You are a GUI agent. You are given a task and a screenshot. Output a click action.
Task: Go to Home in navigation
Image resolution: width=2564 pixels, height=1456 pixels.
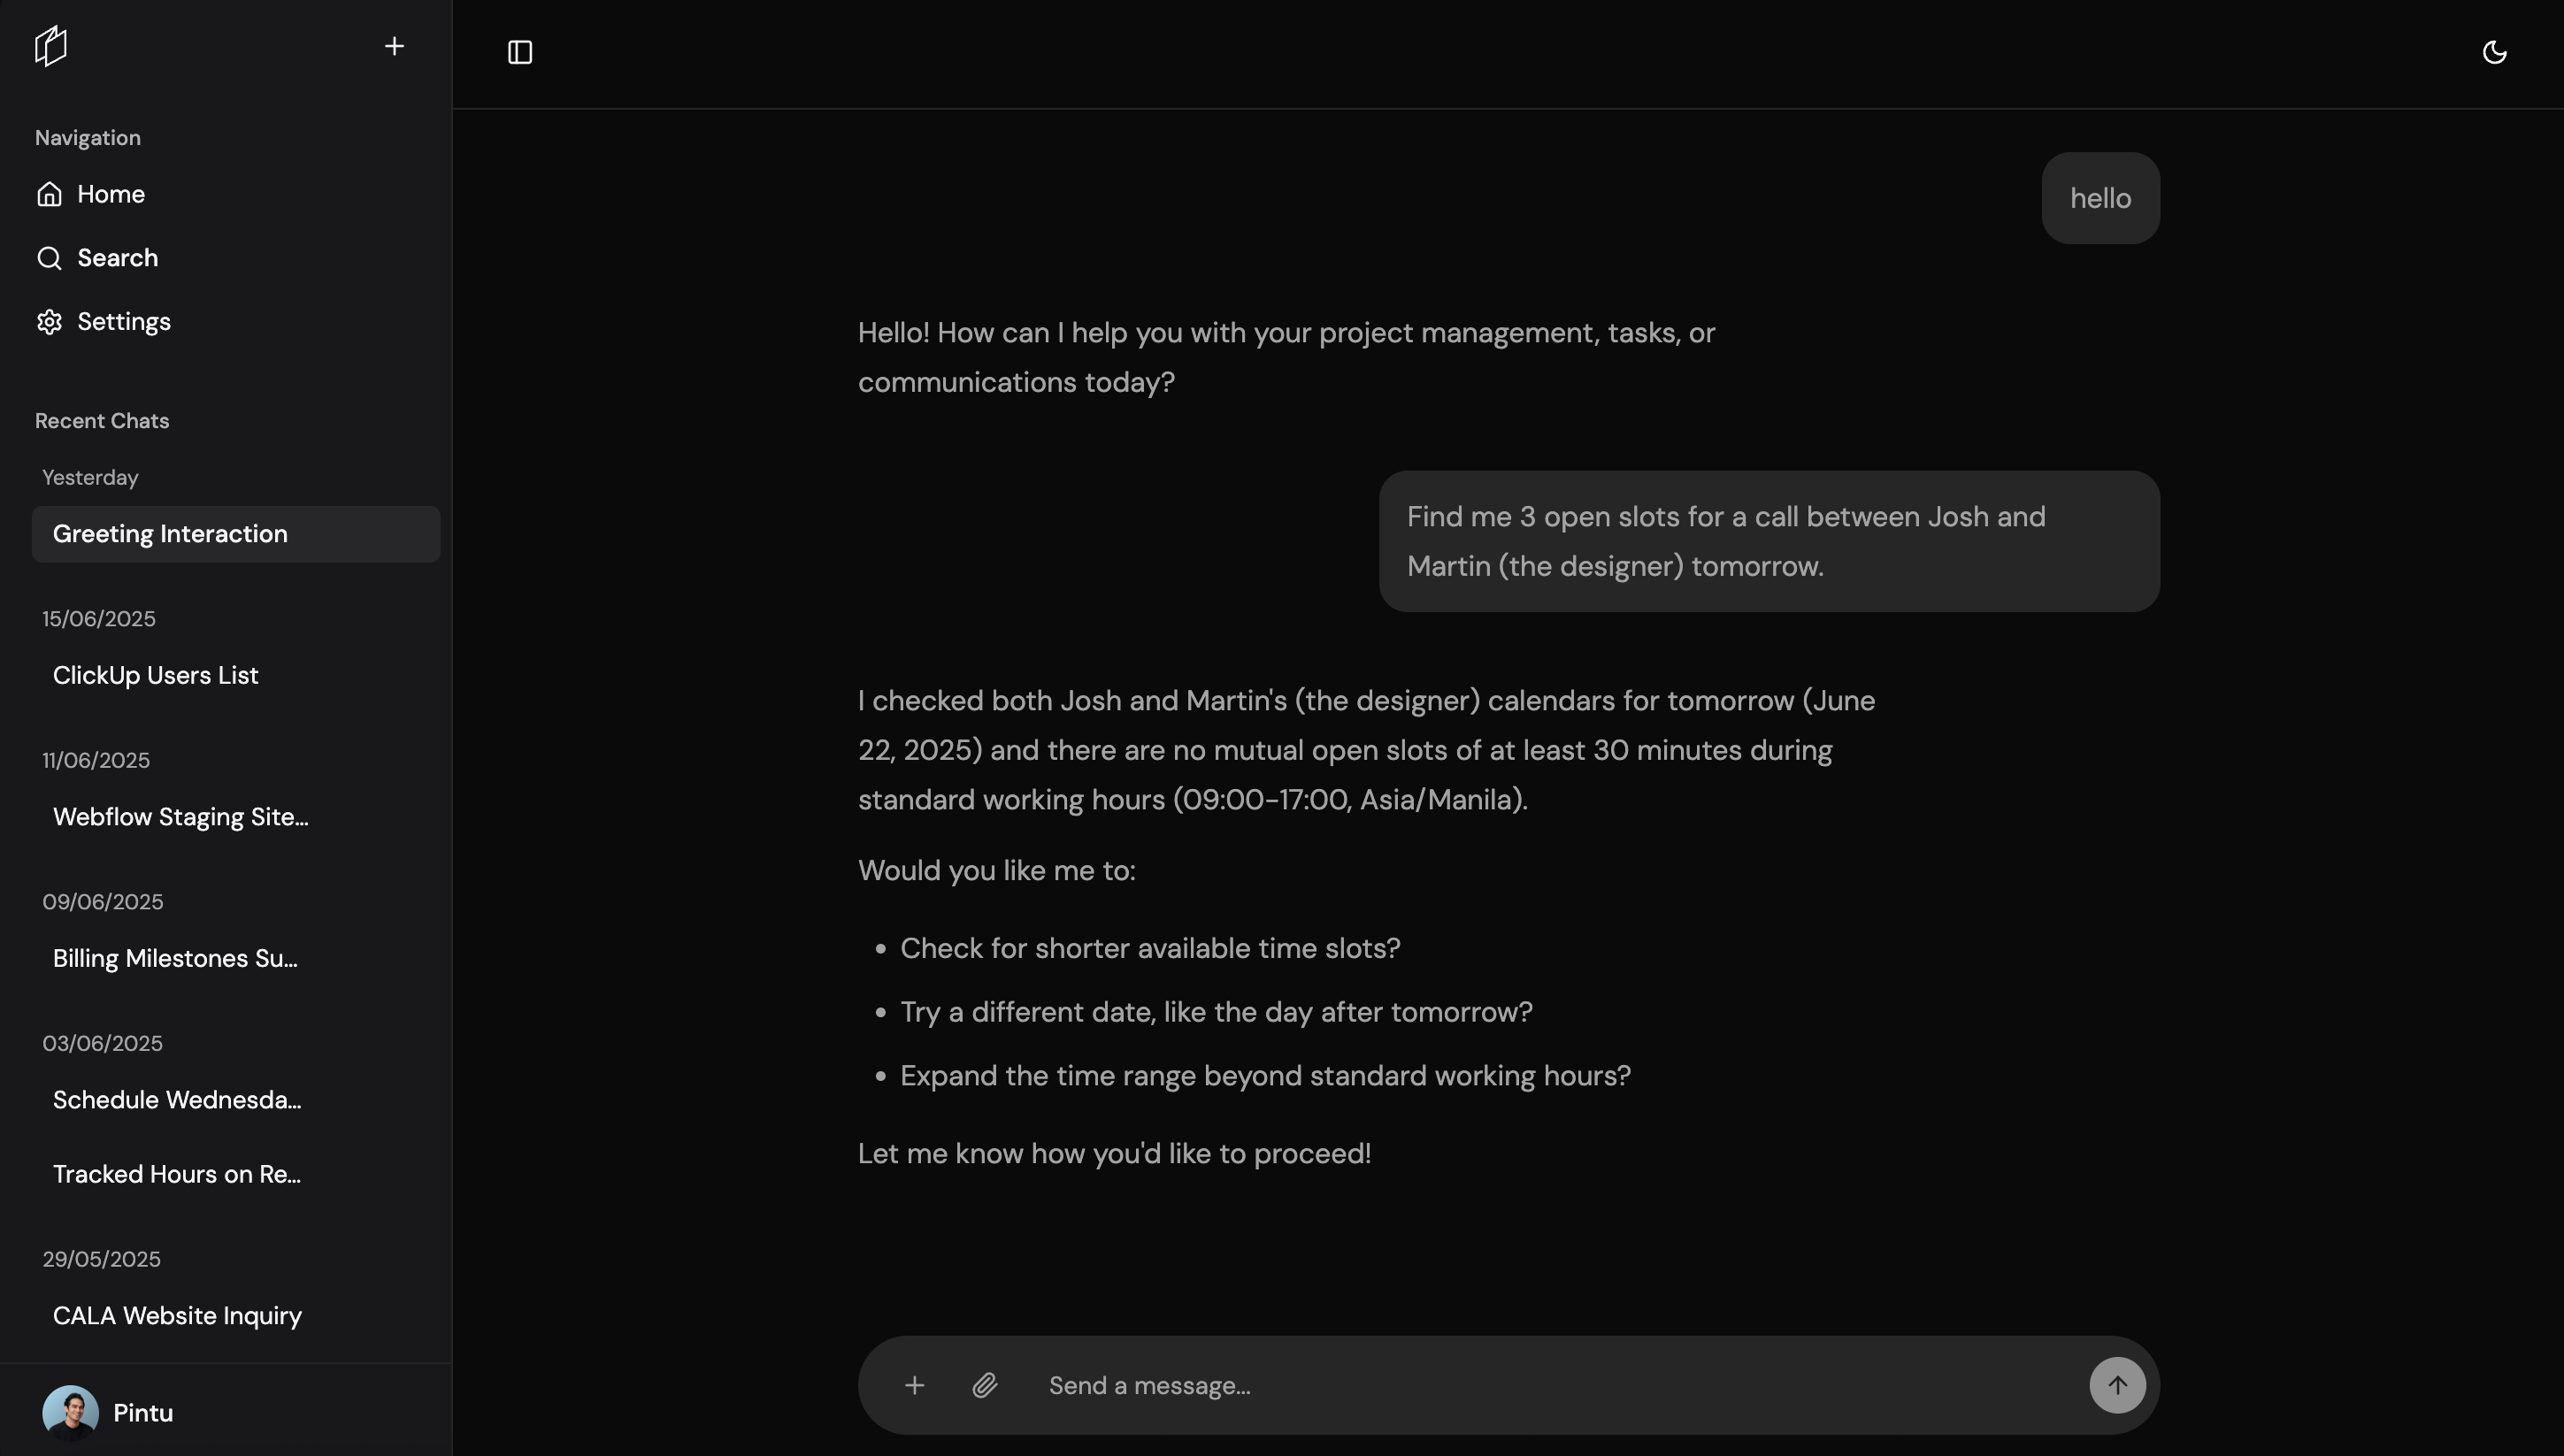click(x=111, y=194)
